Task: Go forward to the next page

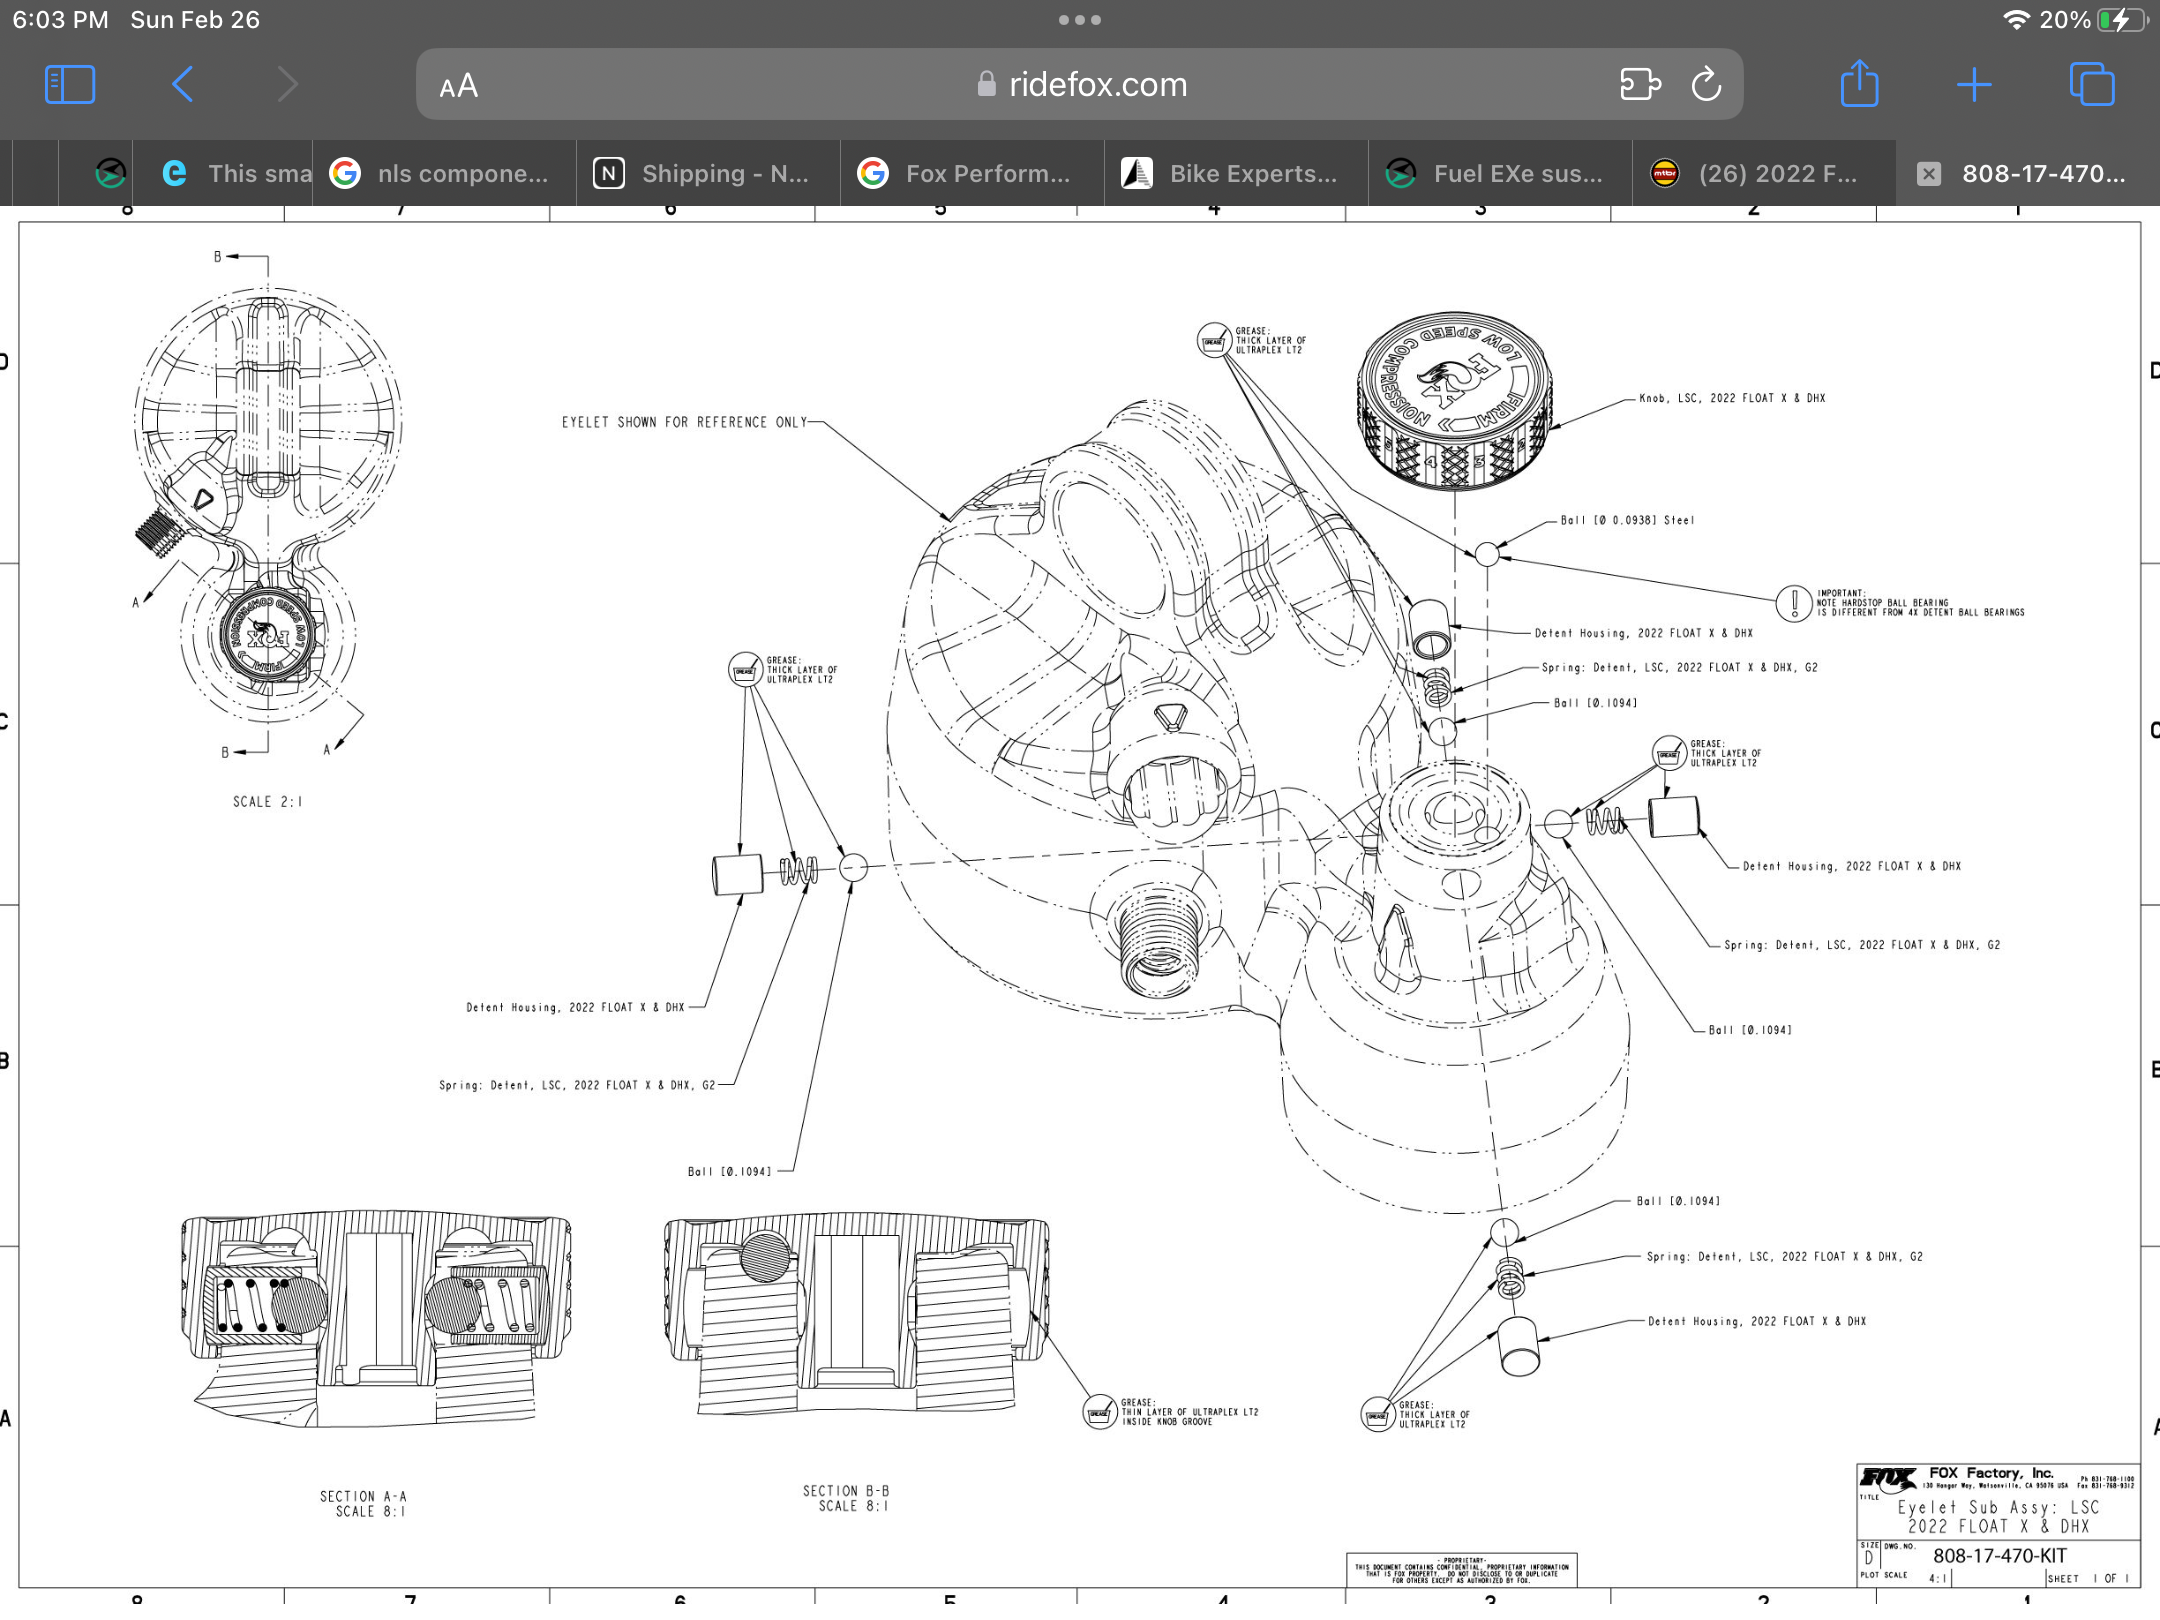Action: (287, 84)
